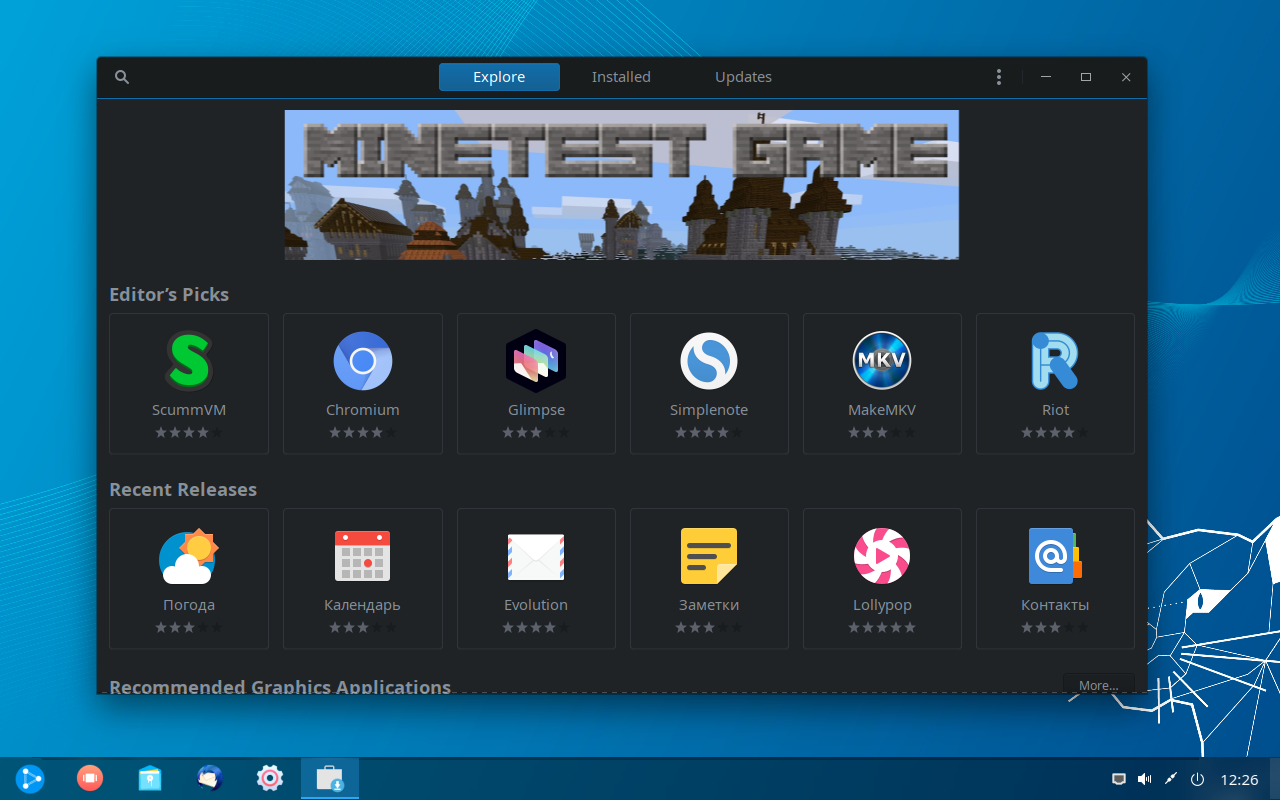Open the ScummVM app card
The image size is (1280, 800).
click(189, 384)
